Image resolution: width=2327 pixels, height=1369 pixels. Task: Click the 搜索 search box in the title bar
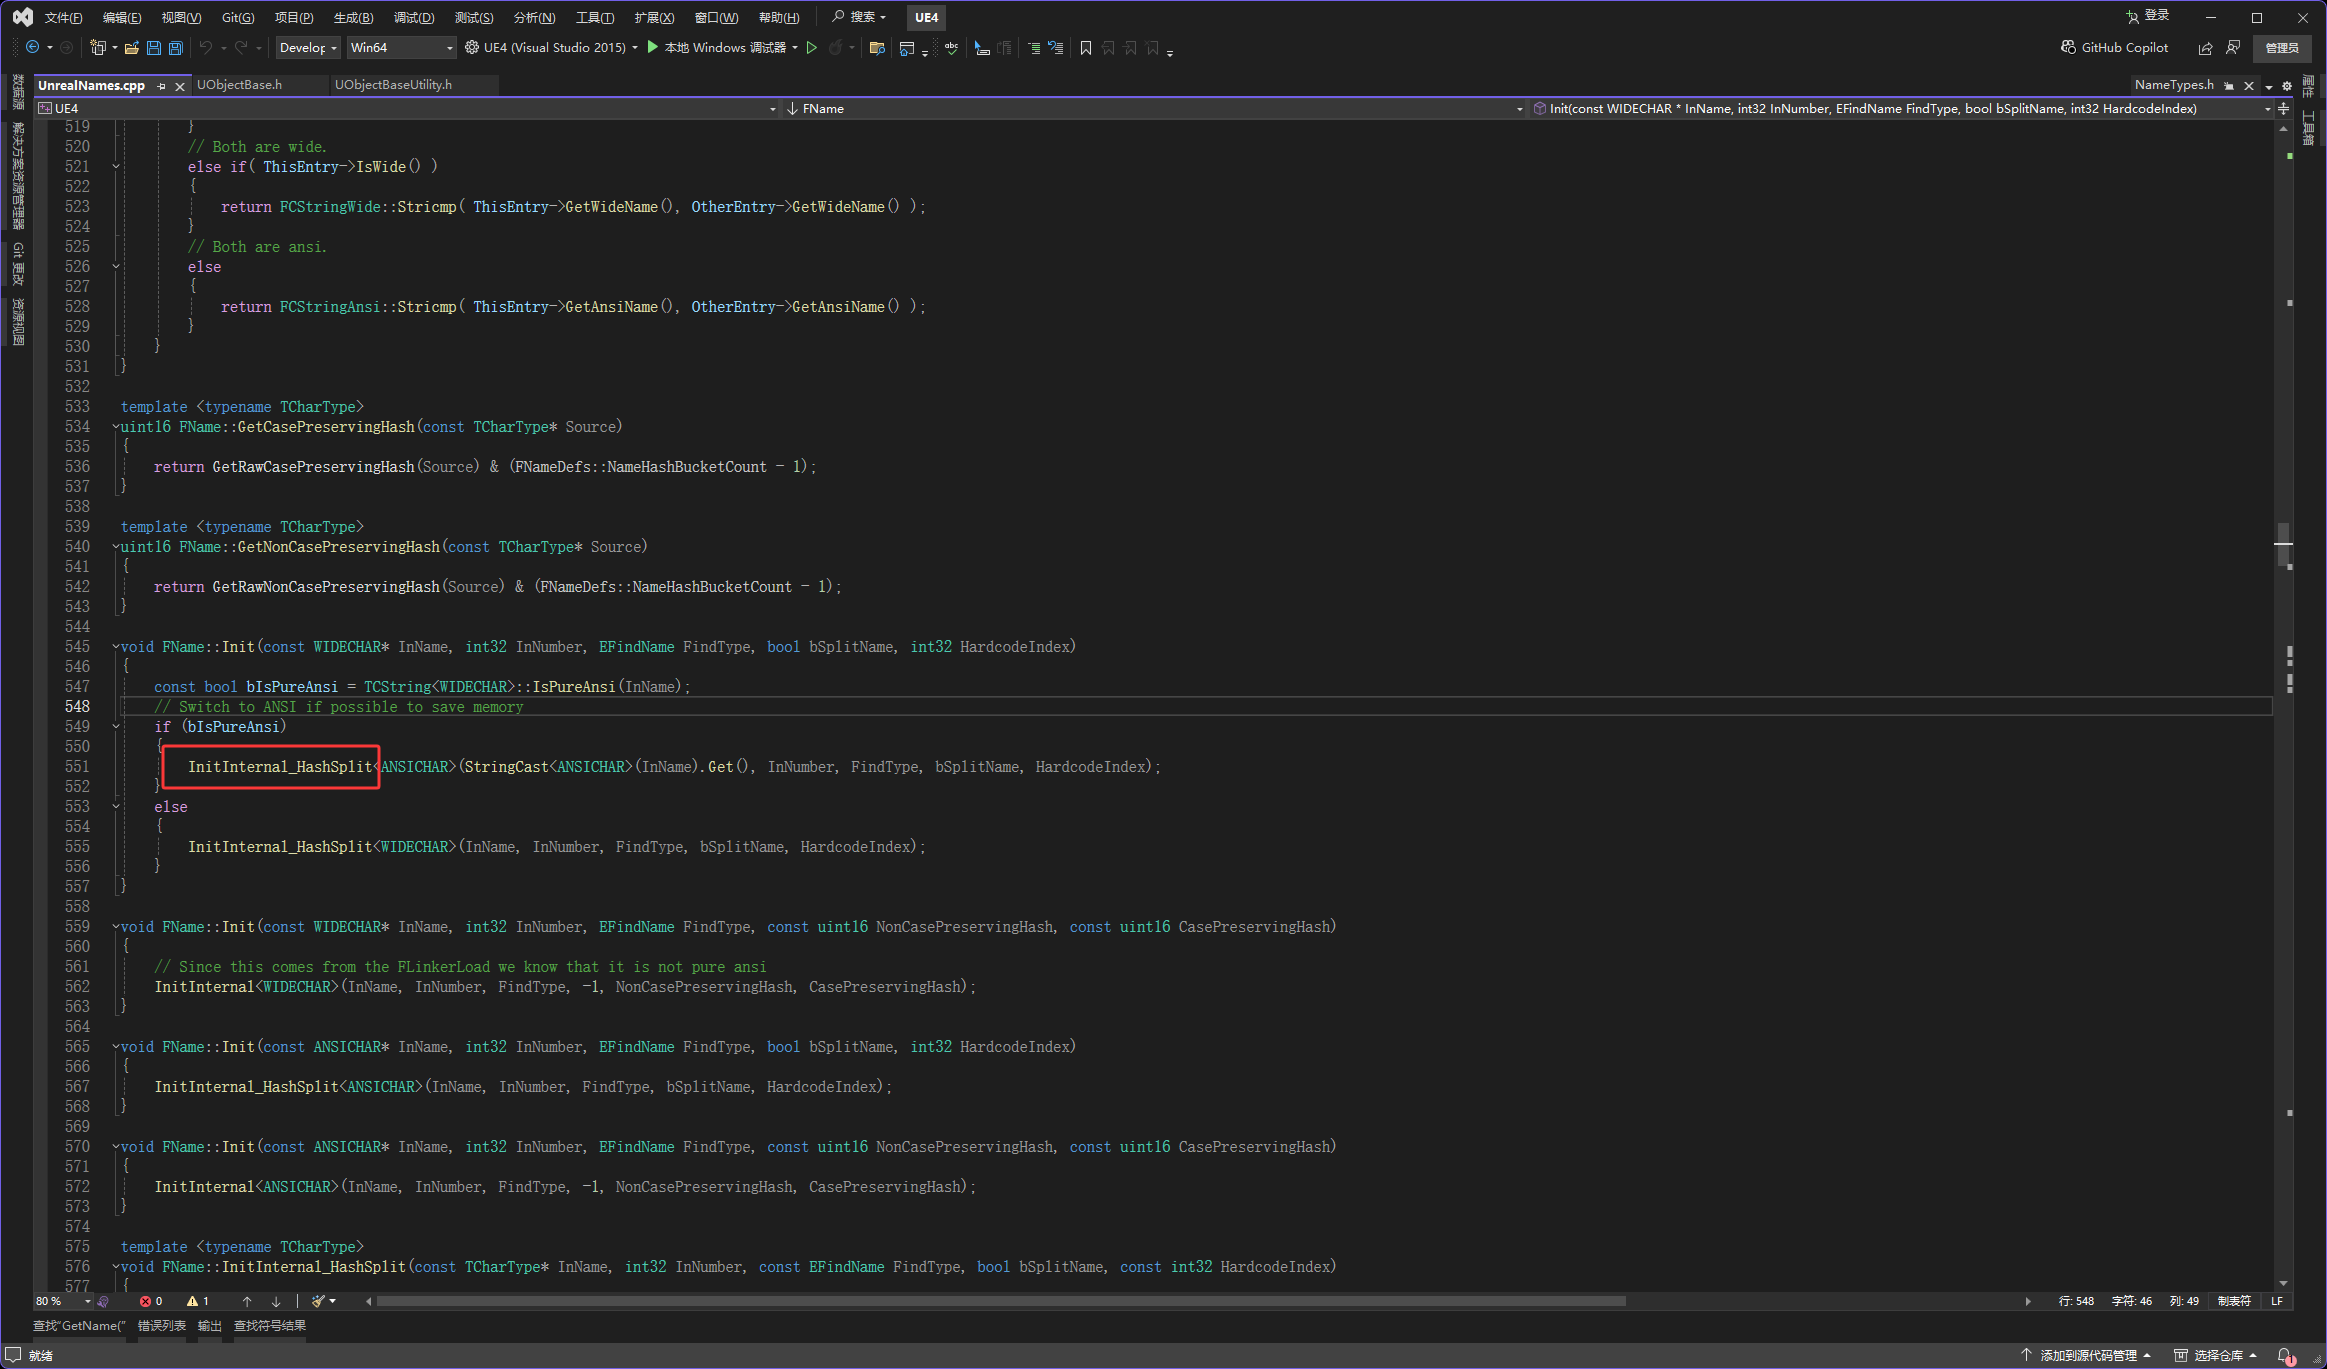click(860, 17)
